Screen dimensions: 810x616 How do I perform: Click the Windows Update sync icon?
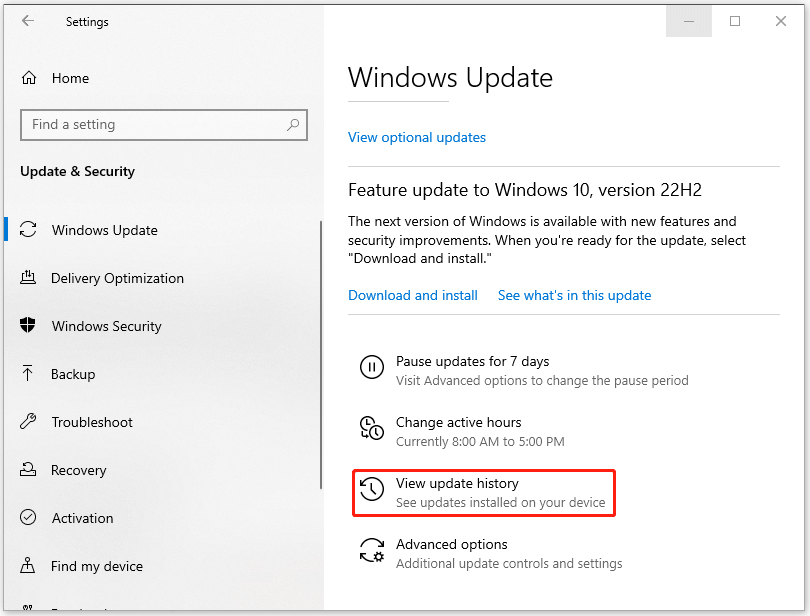tap(28, 229)
